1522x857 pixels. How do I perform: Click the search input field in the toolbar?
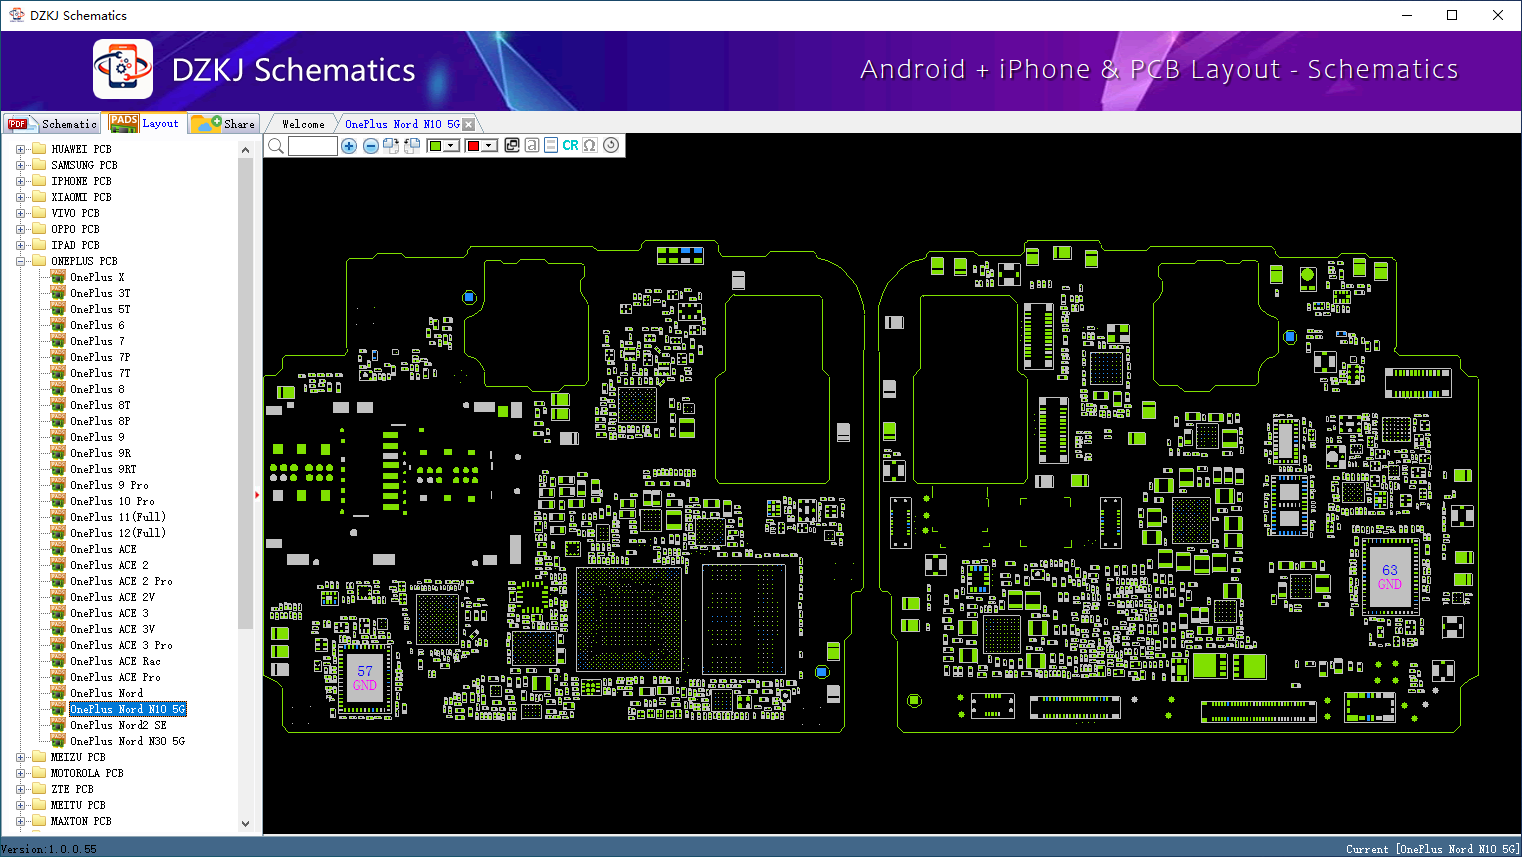click(x=313, y=146)
